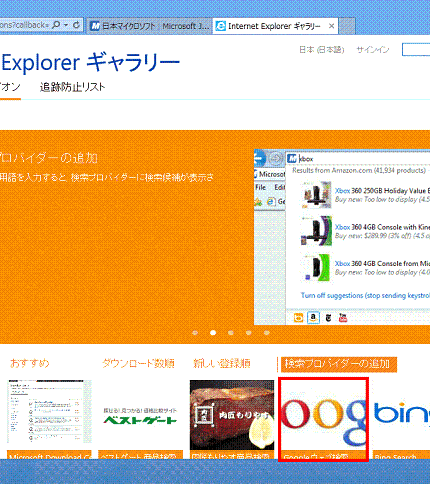Open the 追跡防止リスト menu item
Viewport: 430px width, 484px height.
(72, 87)
